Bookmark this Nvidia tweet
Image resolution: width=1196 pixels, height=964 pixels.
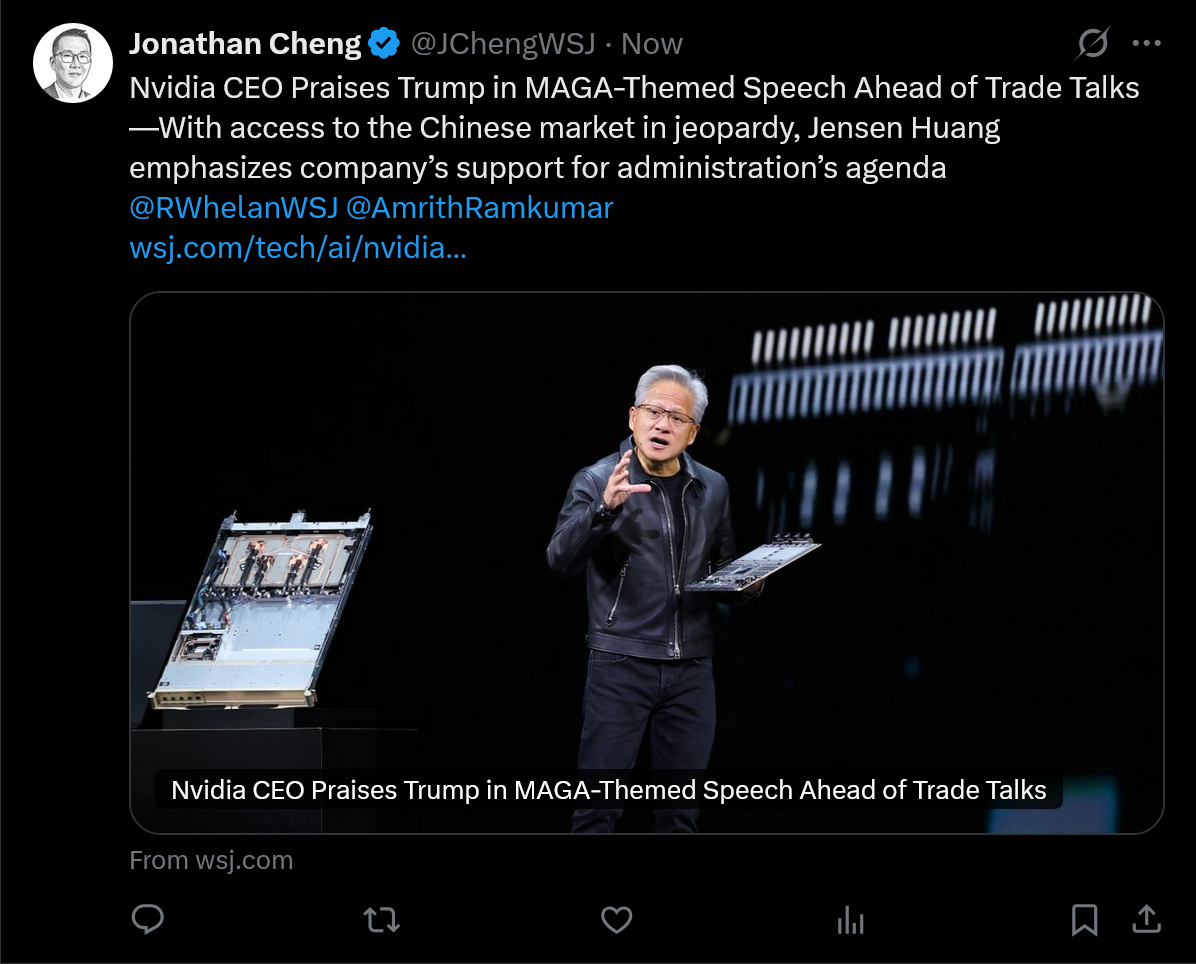[1084, 920]
